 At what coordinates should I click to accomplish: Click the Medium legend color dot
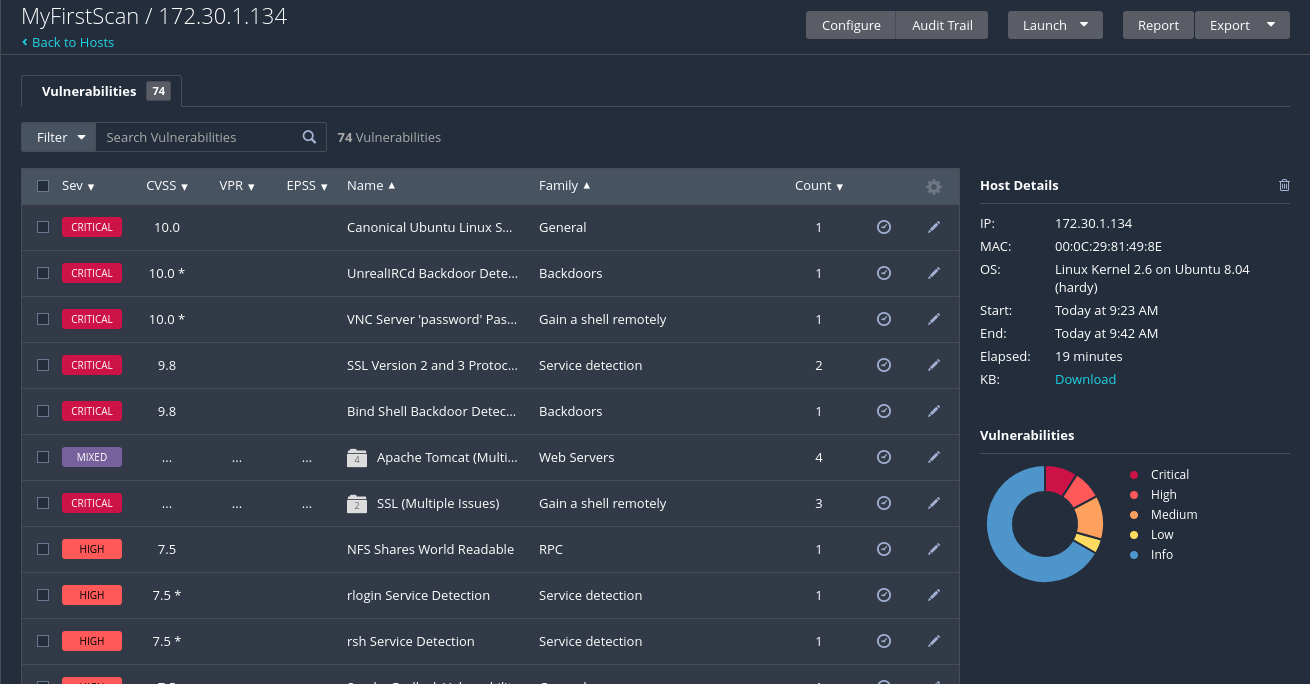1134,515
